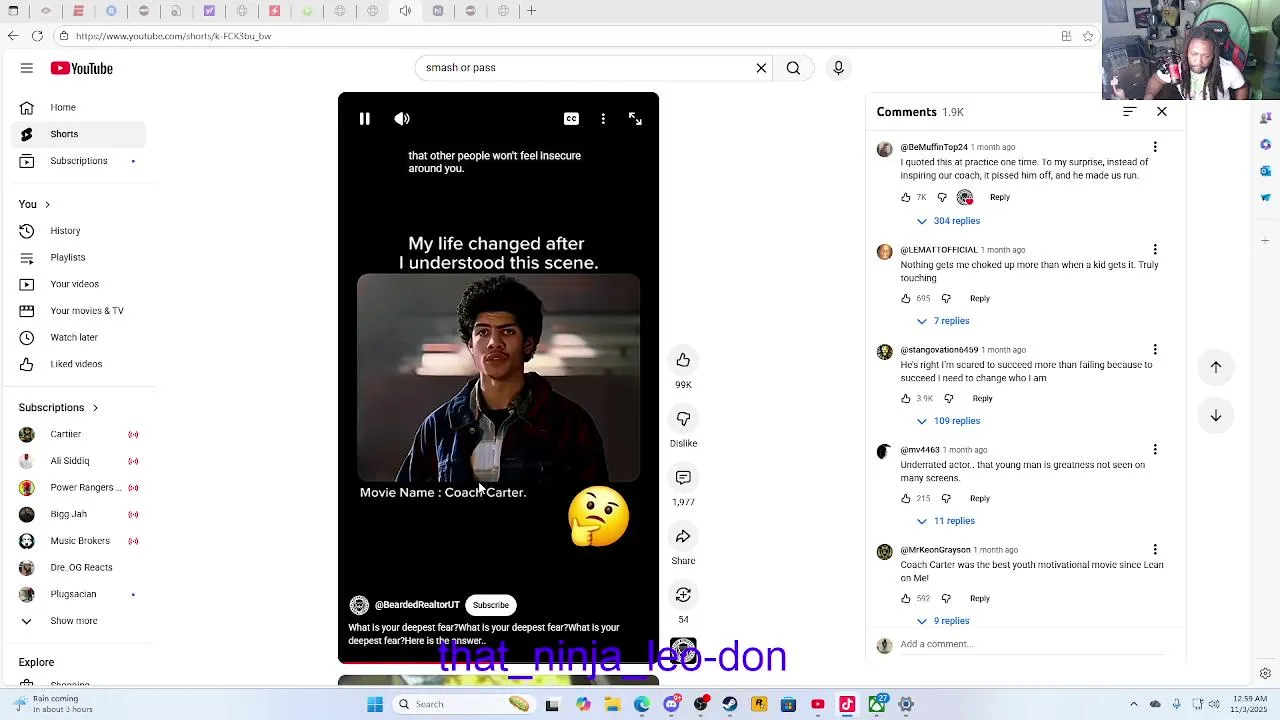Close the Comments panel

coord(1162,112)
